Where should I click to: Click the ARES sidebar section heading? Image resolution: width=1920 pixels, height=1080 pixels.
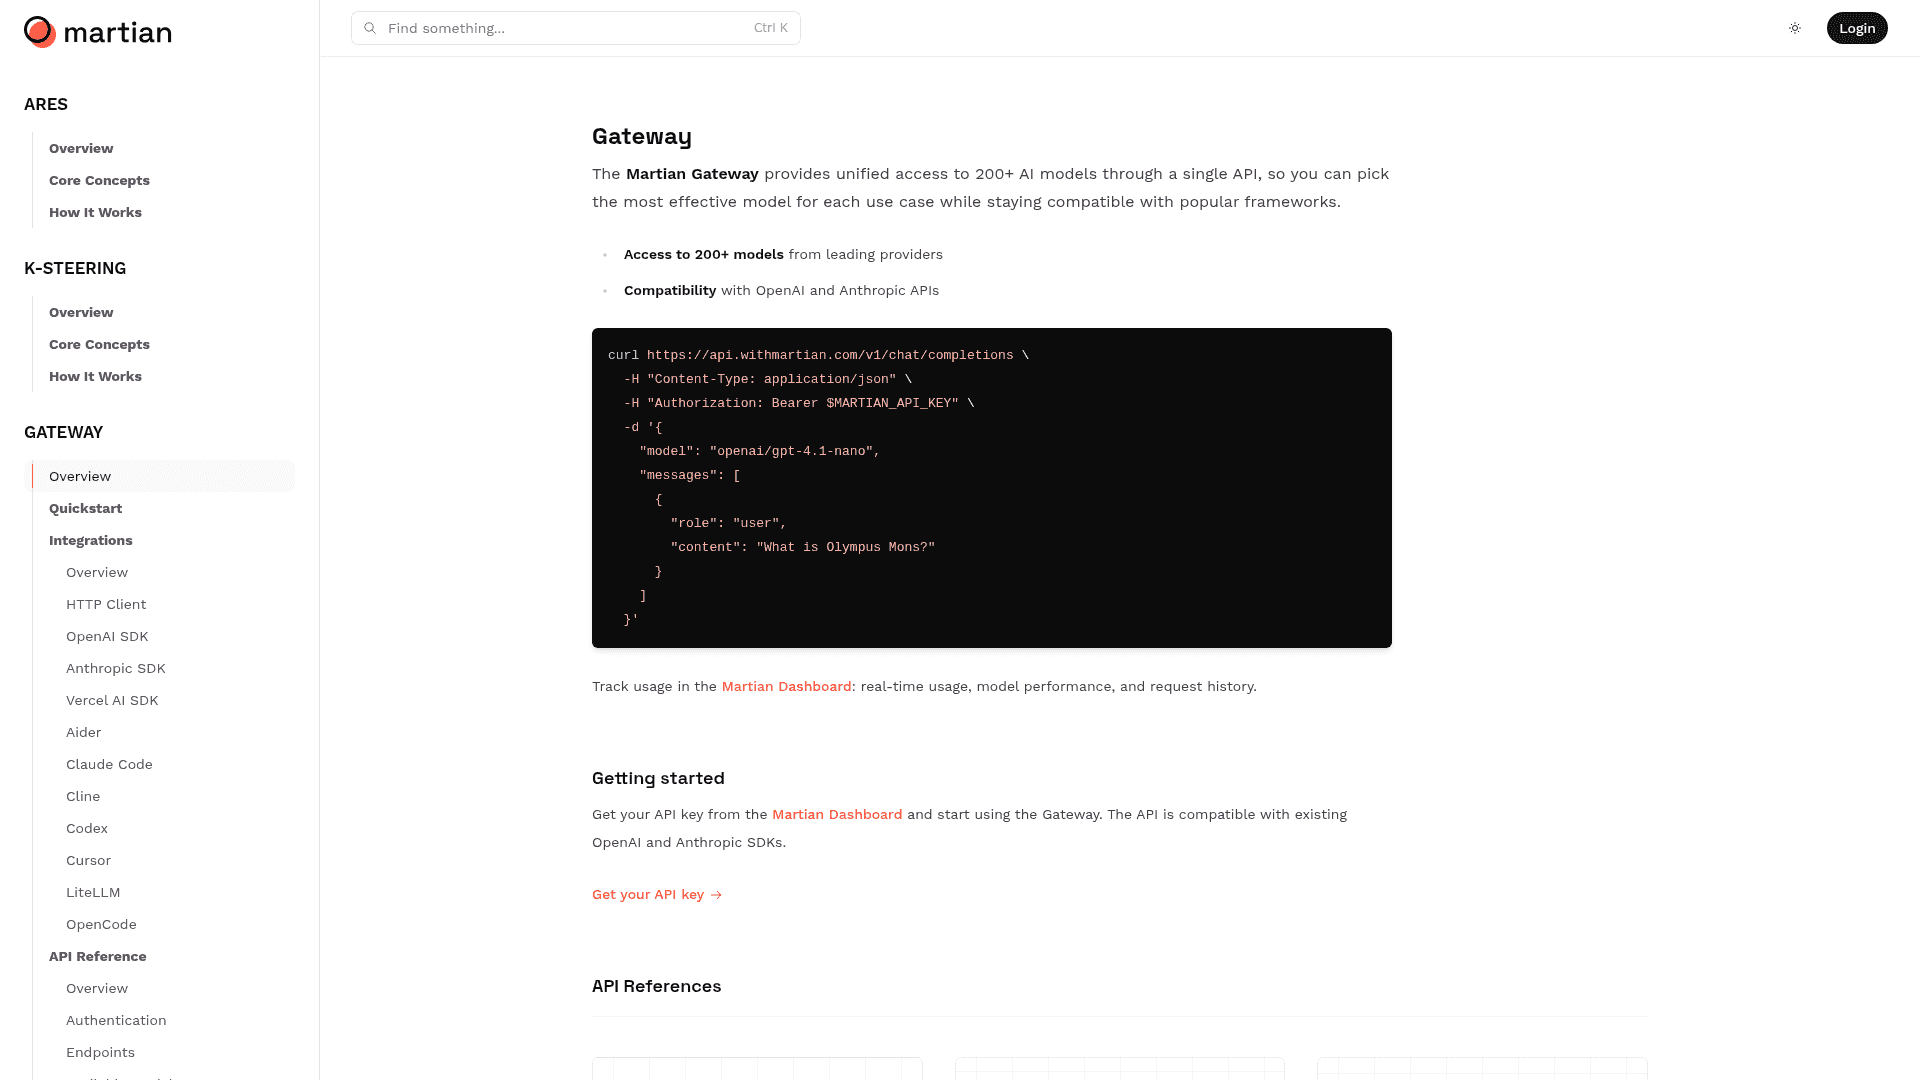tap(46, 104)
